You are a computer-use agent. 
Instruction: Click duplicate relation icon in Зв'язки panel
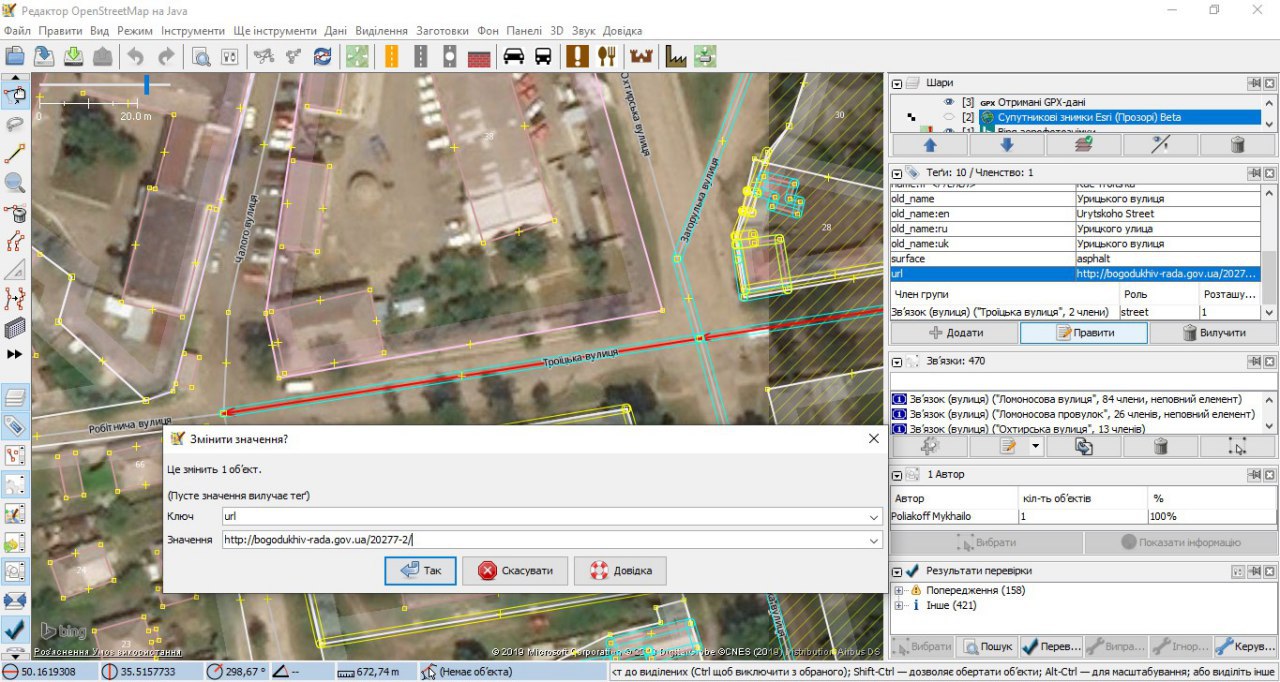click(1084, 446)
